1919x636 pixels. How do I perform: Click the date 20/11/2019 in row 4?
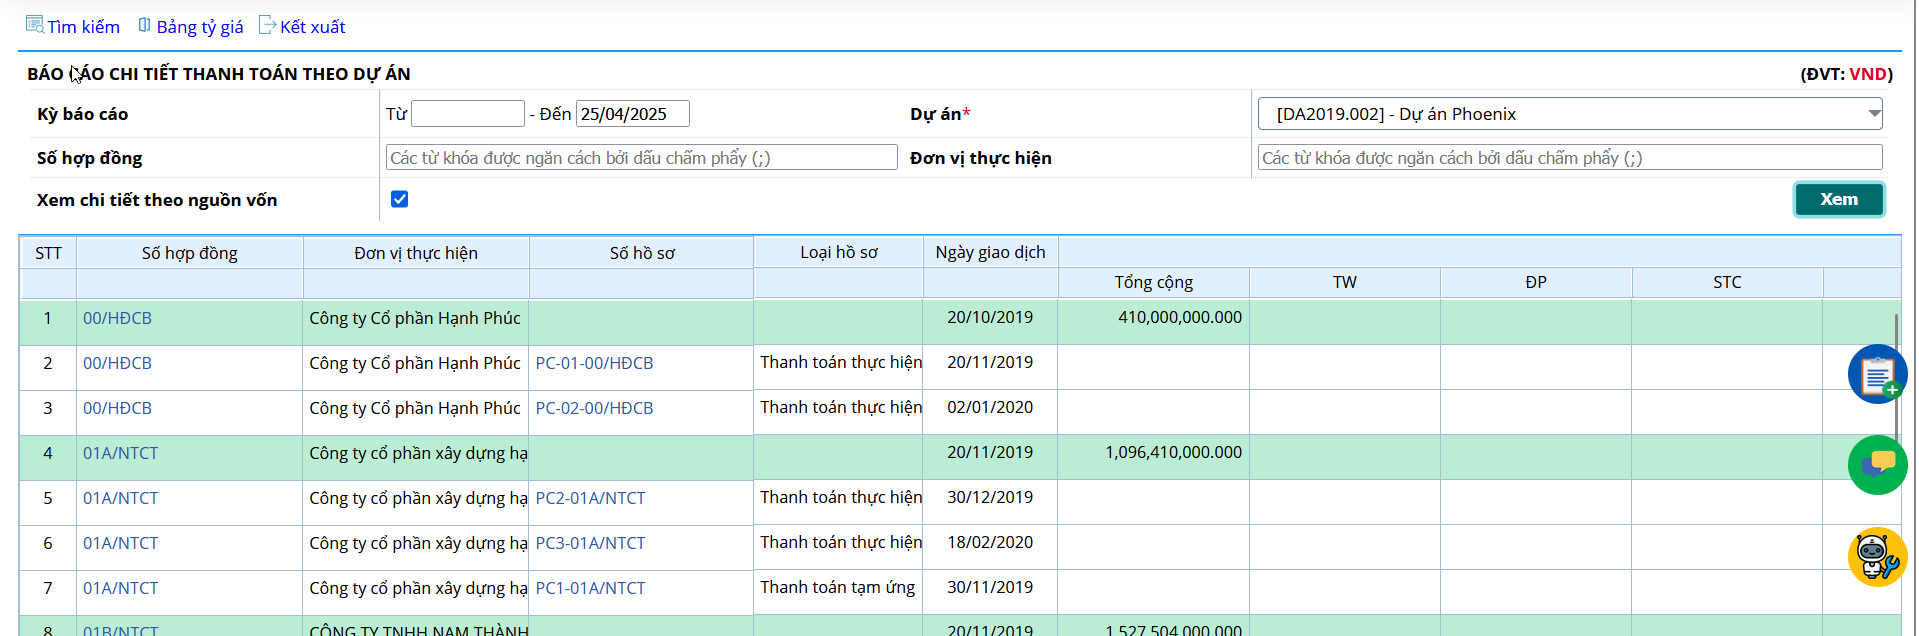990,452
